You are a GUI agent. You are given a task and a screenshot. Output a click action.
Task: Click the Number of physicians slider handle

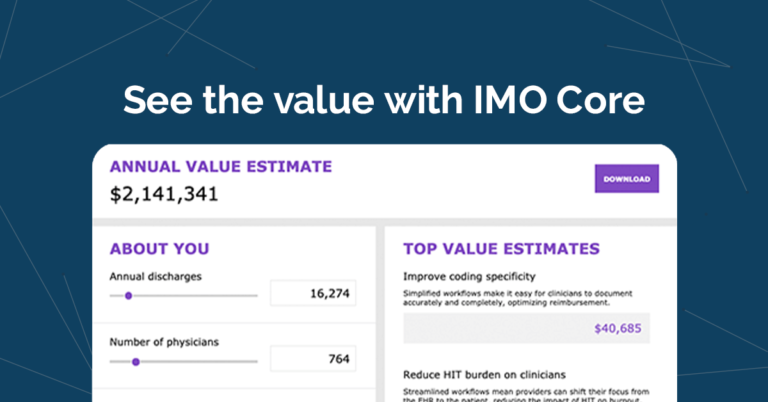tap(135, 362)
